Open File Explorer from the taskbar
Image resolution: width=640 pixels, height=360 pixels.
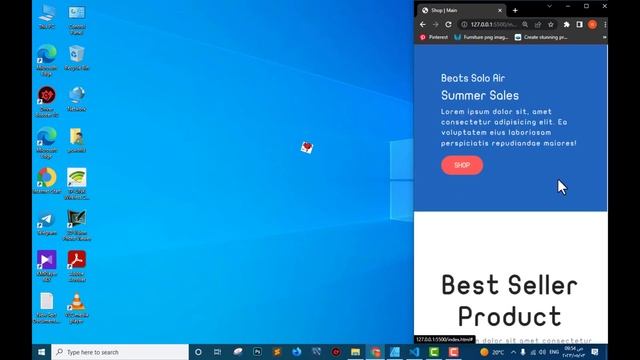[x=356, y=352]
